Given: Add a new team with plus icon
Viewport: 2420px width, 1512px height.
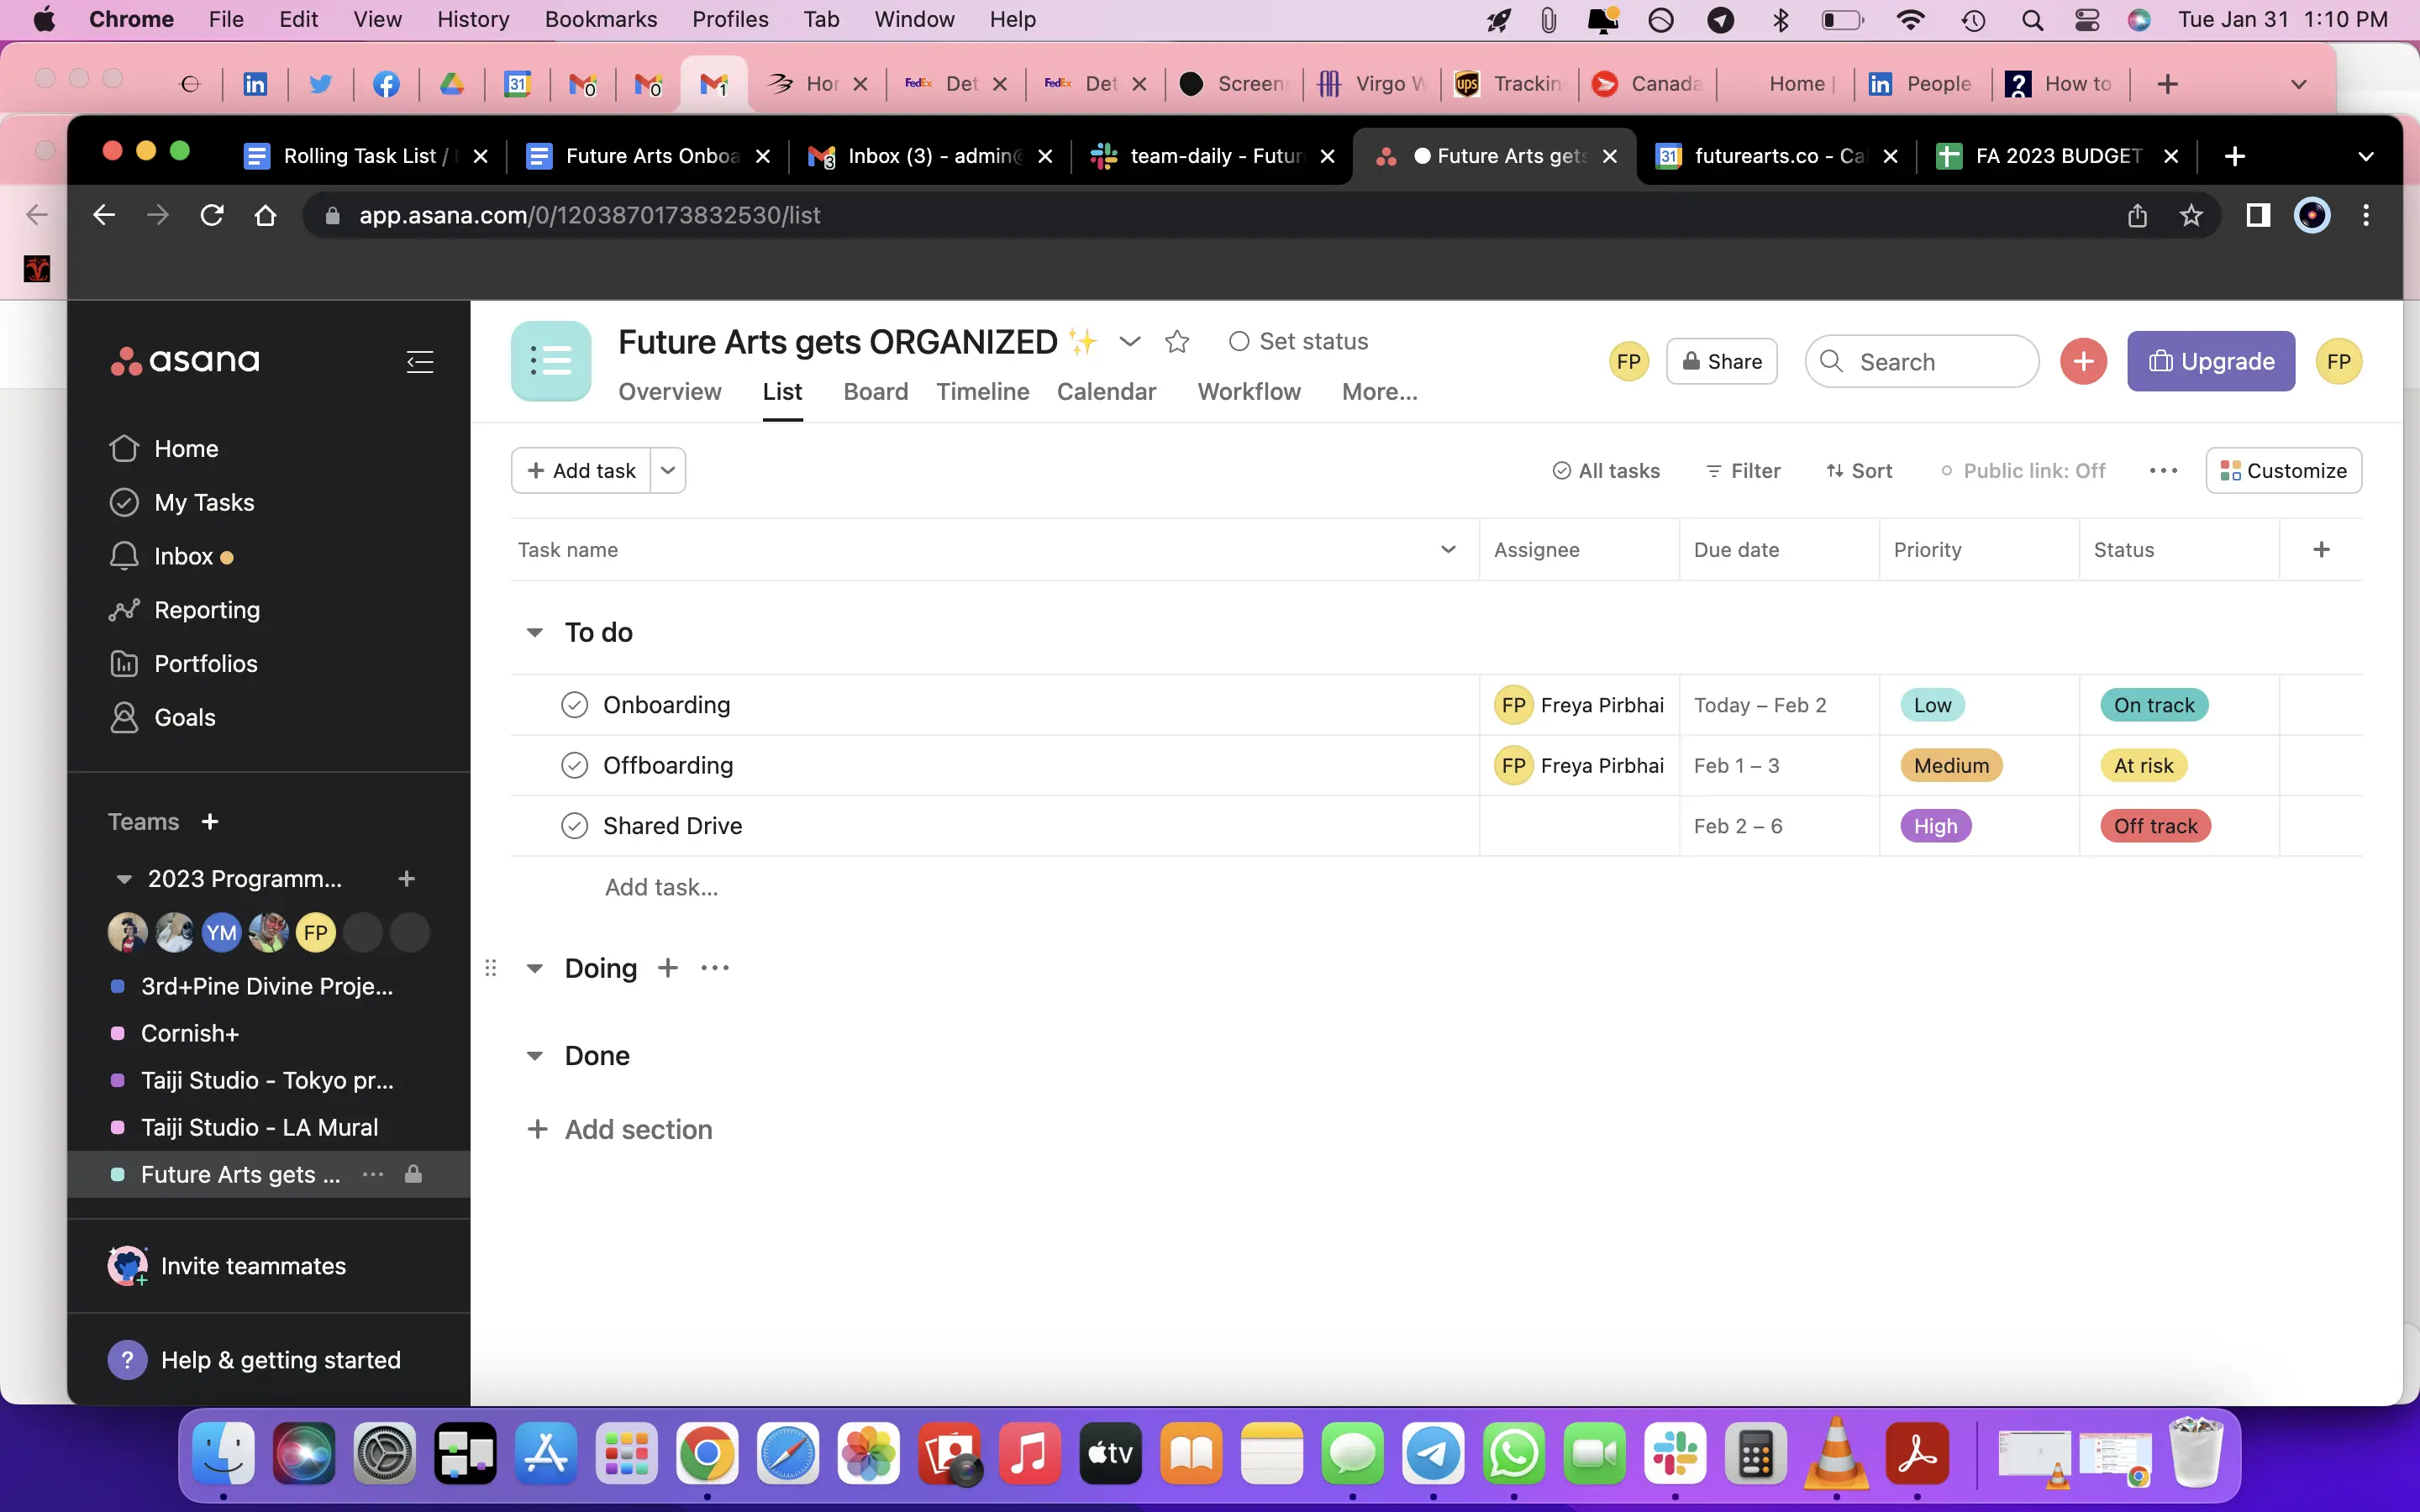Looking at the screenshot, I should (209, 822).
